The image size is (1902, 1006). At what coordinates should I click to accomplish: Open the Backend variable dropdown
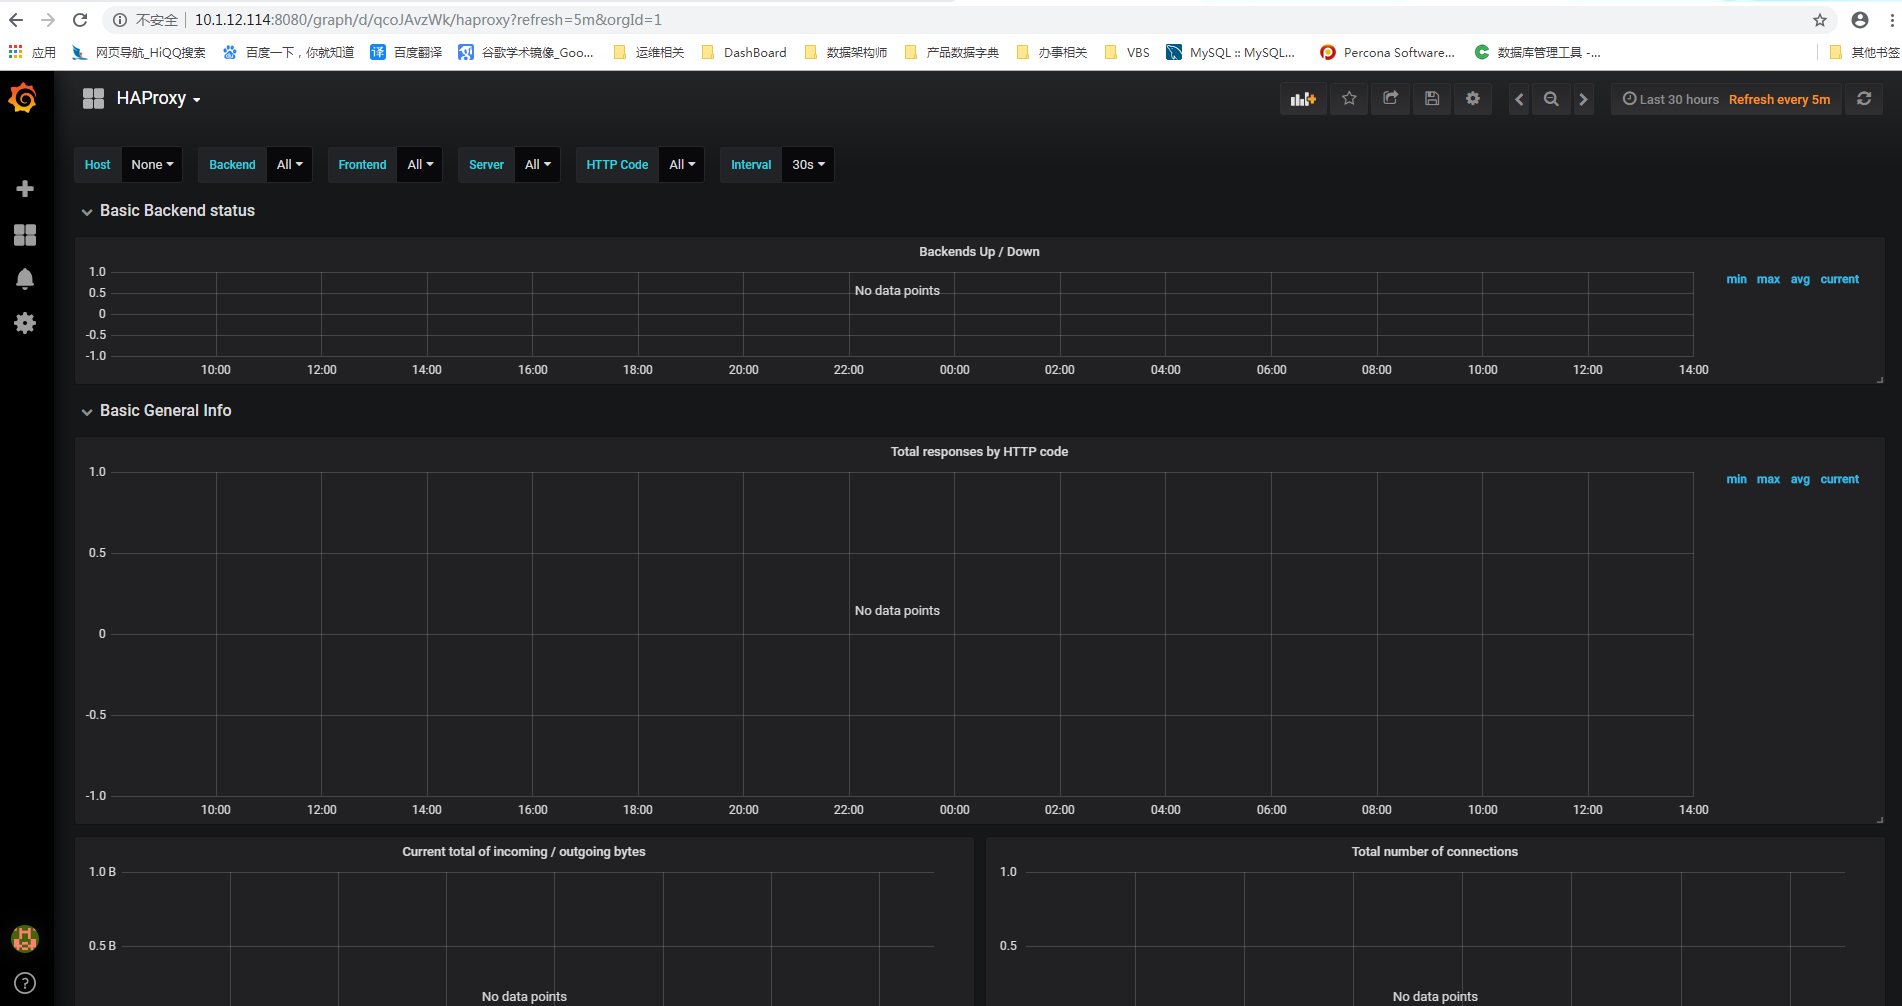point(290,165)
